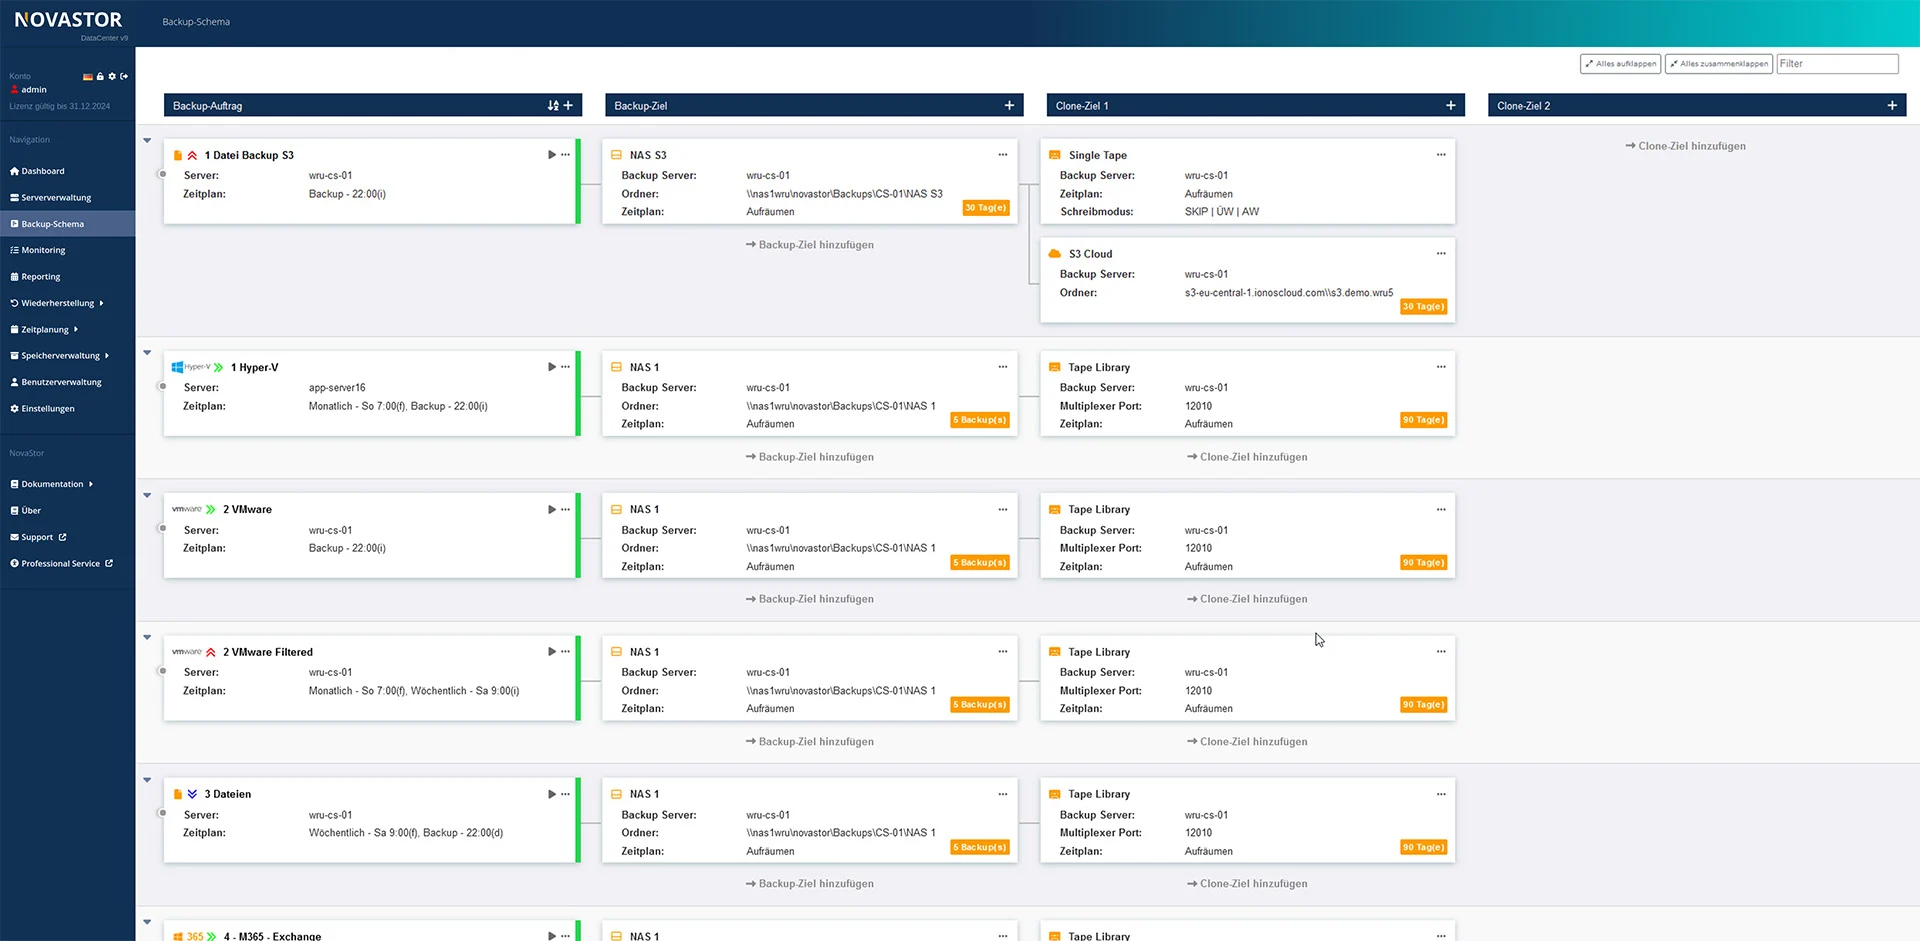
Task: Toggle status circle of 2 VMware Filtered job
Action: (162, 671)
